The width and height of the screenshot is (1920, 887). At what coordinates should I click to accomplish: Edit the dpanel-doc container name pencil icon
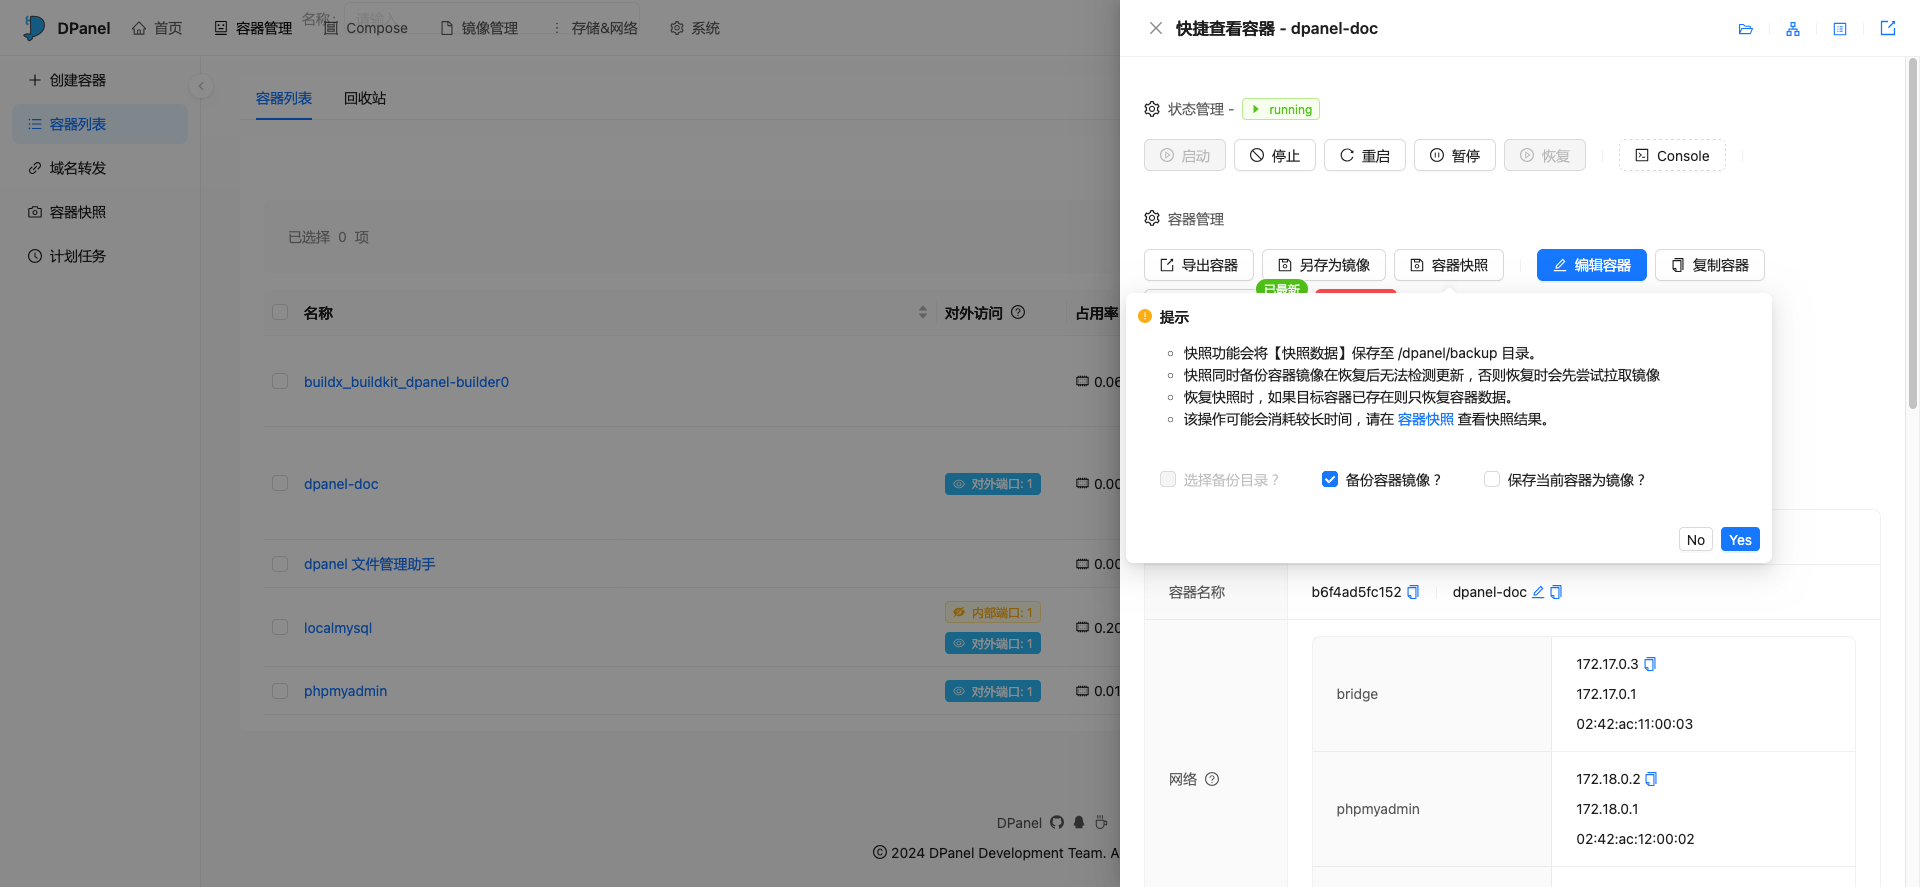(1538, 592)
